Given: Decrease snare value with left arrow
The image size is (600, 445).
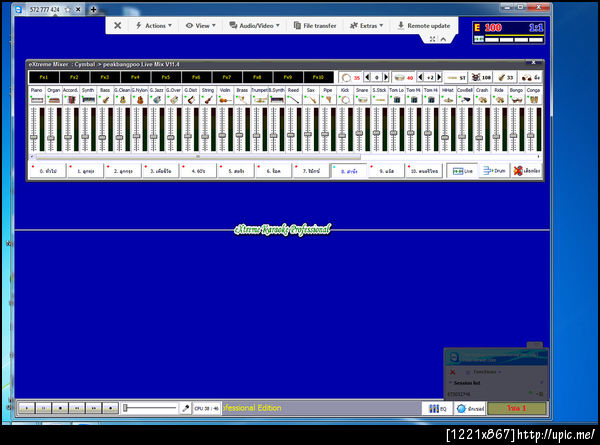Looking at the screenshot, I should click(x=420, y=77).
